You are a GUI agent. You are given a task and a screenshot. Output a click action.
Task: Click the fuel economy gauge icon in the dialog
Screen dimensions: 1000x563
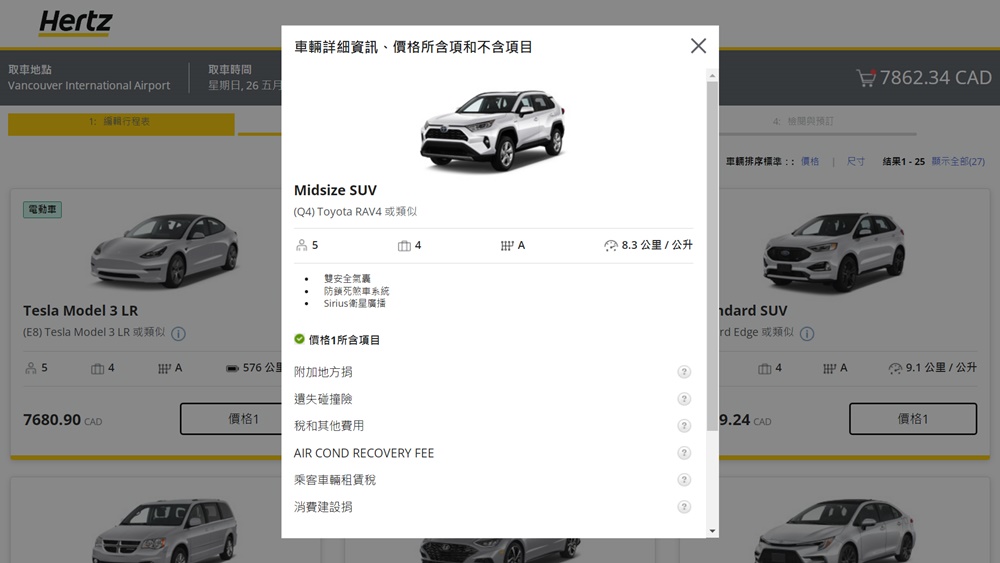[x=610, y=245]
